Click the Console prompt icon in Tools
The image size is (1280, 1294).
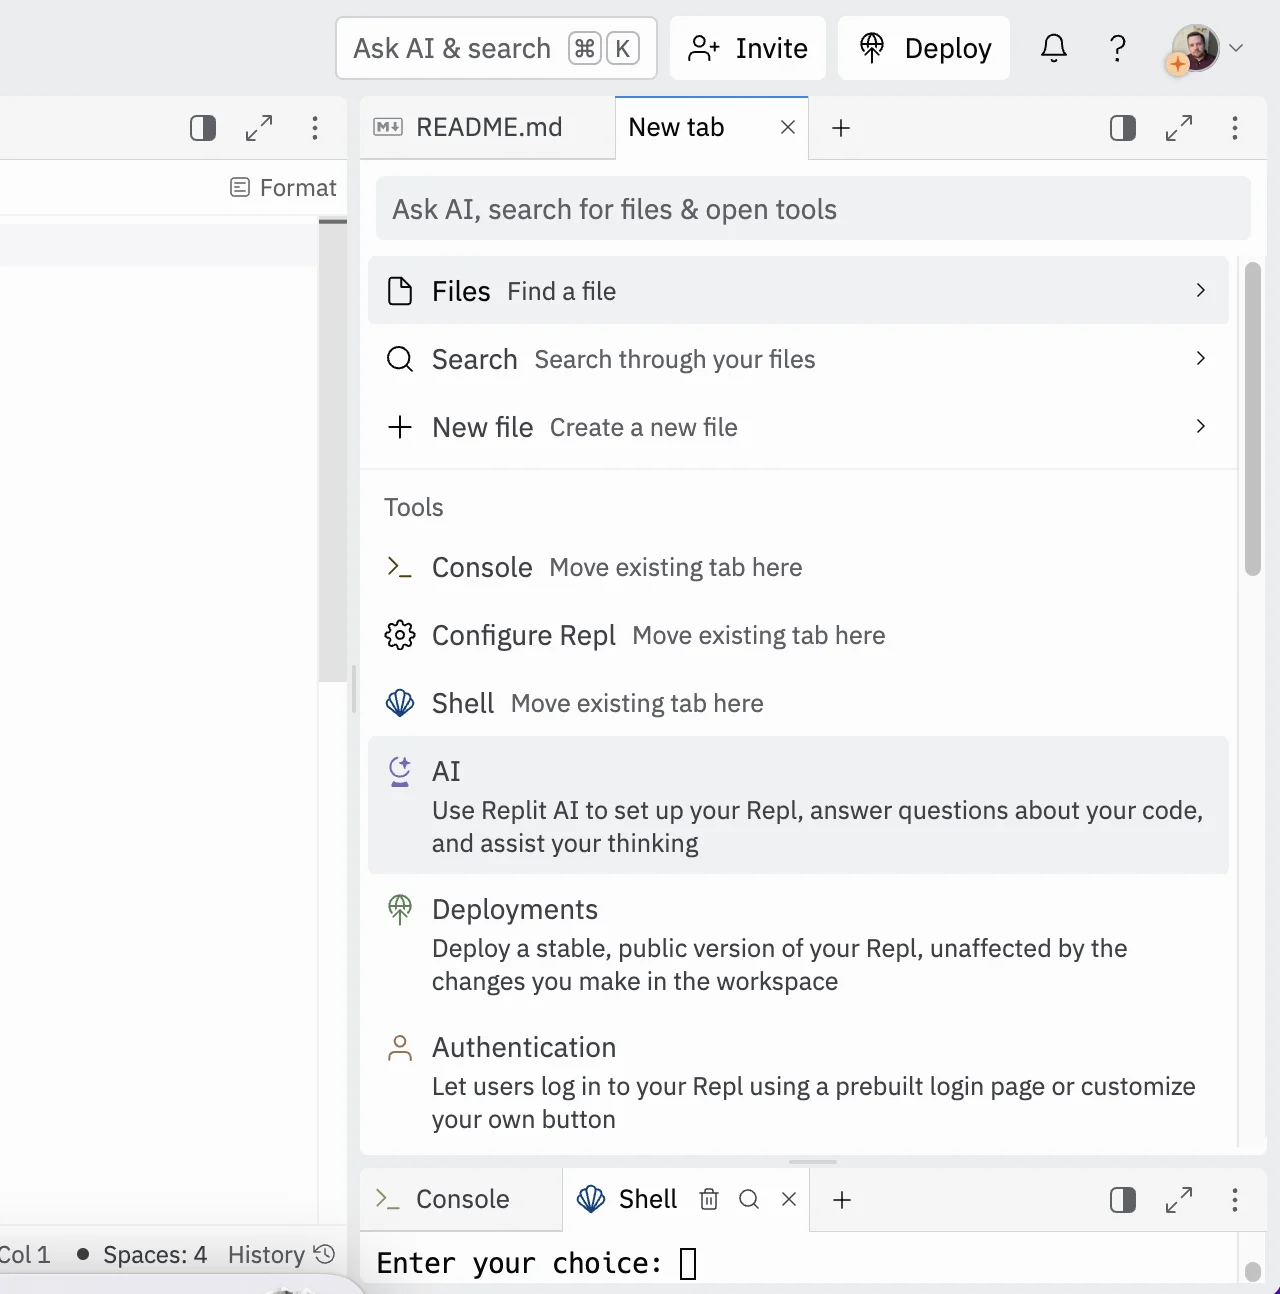(x=400, y=567)
